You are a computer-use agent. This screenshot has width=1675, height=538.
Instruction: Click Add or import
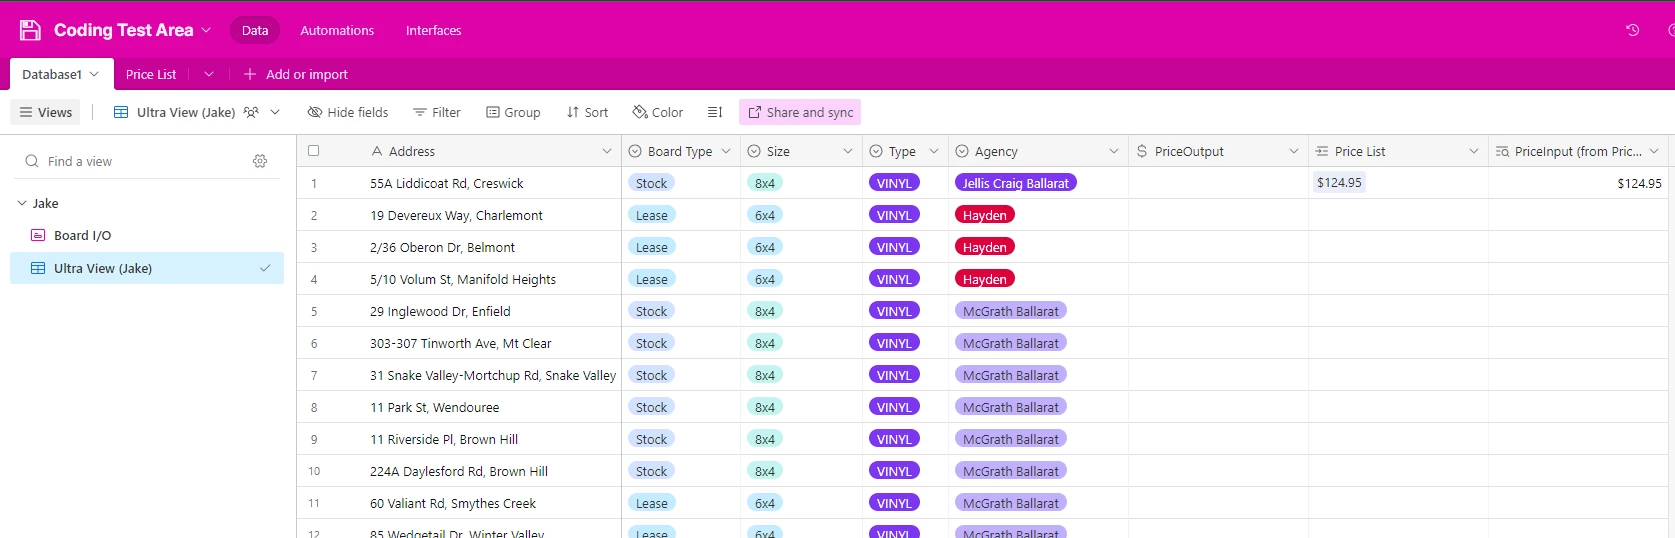(296, 74)
